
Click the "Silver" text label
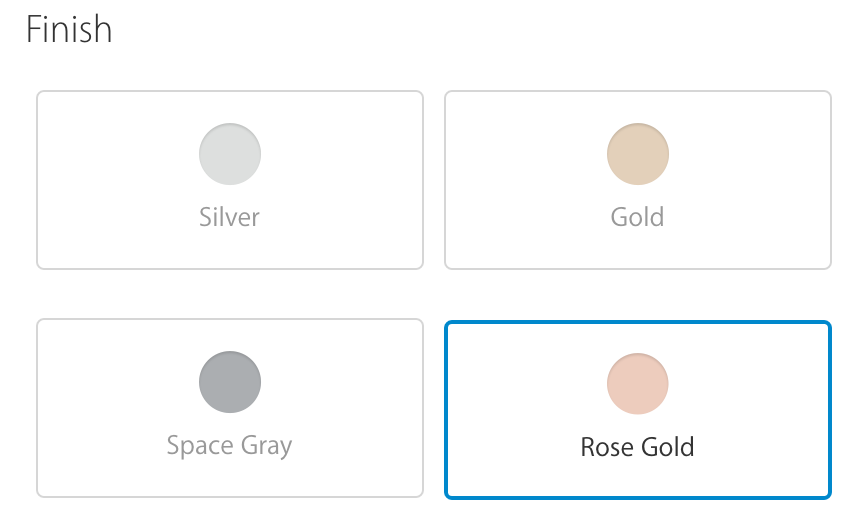pos(230,217)
